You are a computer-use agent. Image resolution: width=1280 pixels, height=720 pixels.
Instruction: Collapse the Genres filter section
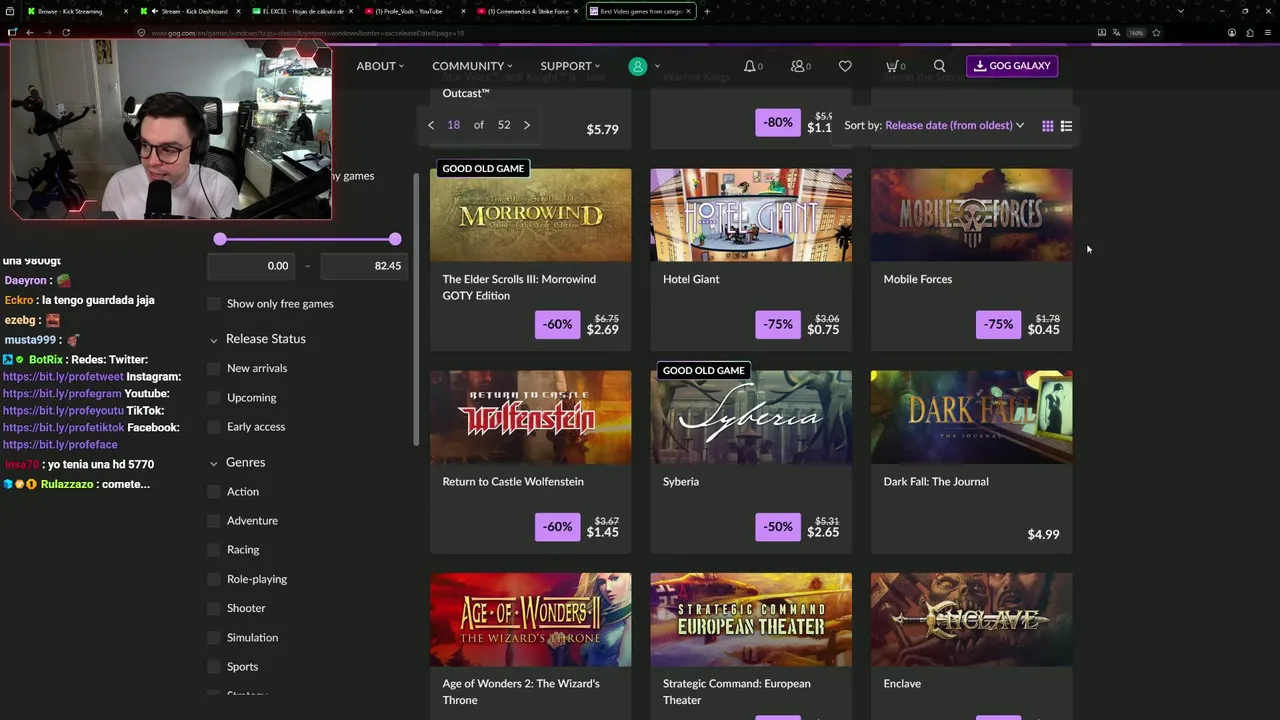click(213, 463)
